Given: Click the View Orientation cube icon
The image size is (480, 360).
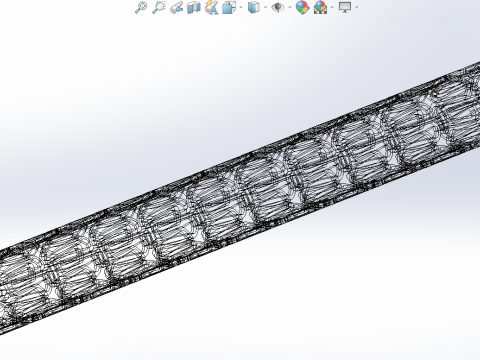Looking at the screenshot, I should click(229, 7).
